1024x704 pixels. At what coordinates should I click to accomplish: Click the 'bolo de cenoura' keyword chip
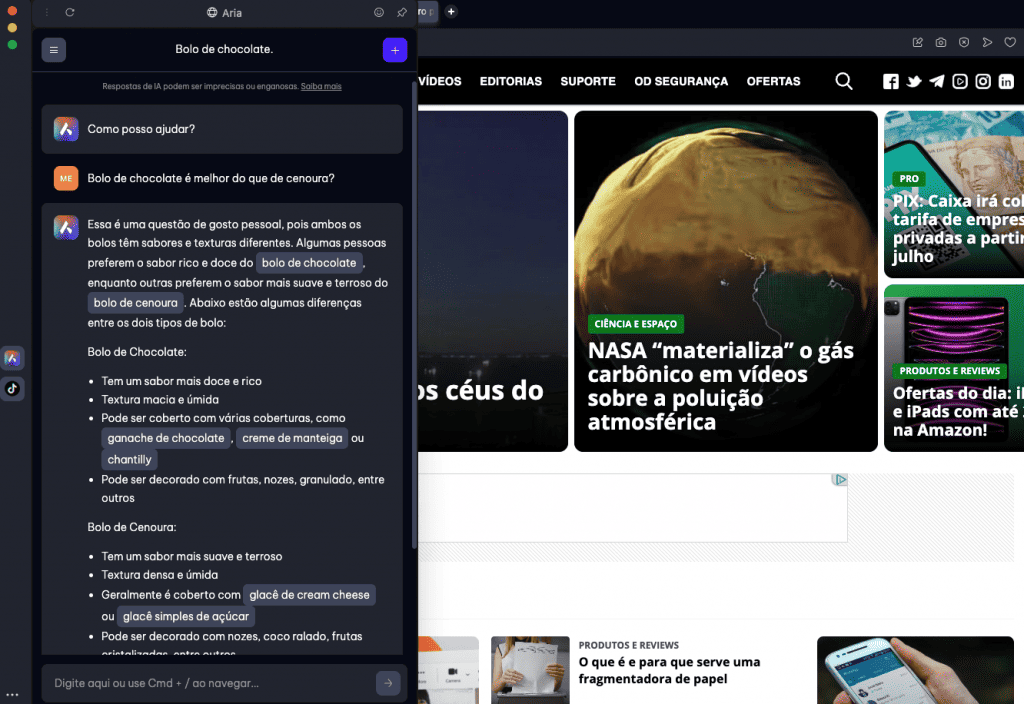pyautogui.click(x=135, y=302)
